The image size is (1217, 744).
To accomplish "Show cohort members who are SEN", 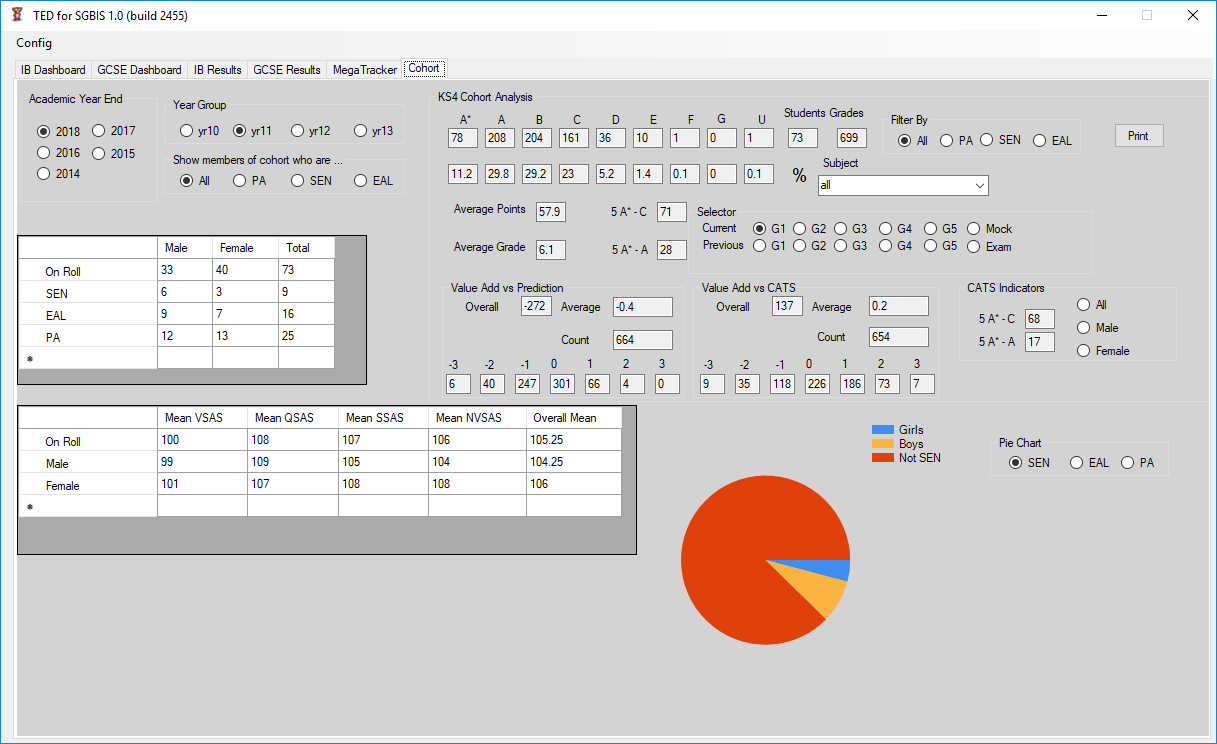I will pos(312,181).
